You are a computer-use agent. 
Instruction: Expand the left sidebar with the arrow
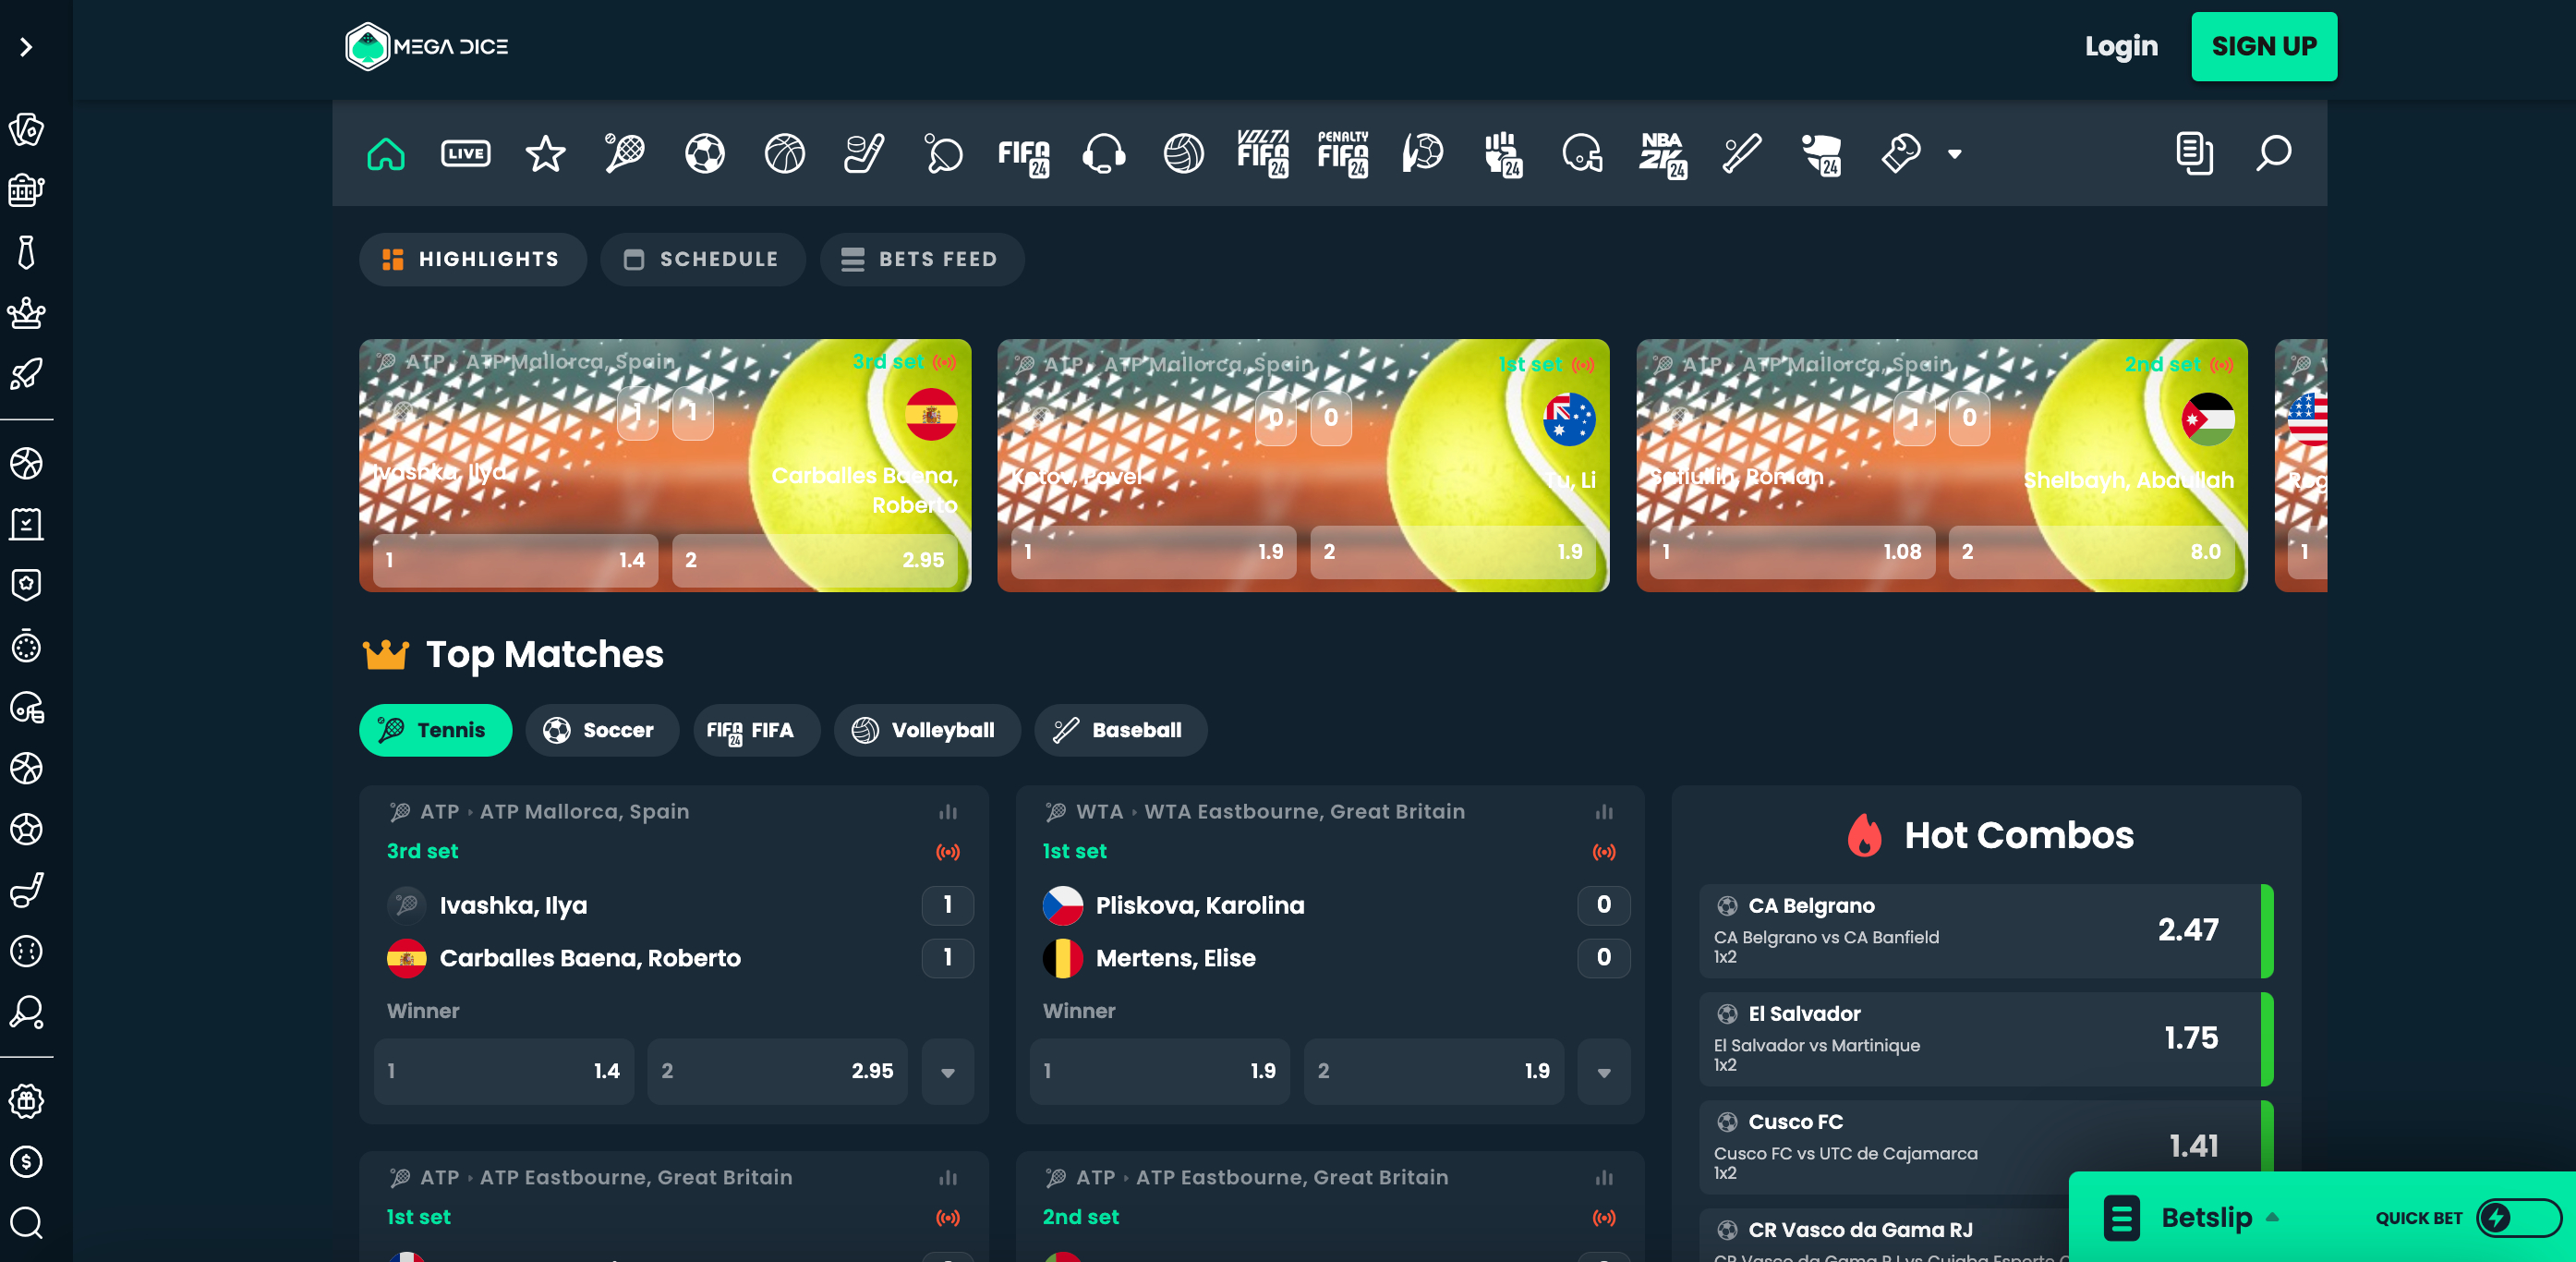click(x=27, y=47)
